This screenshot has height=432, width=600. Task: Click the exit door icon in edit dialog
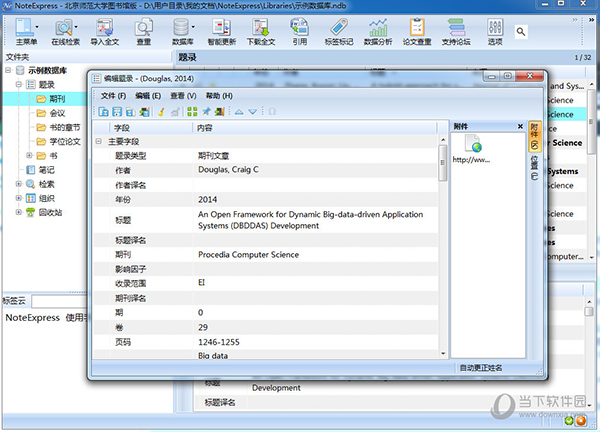pyautogui.click(x=219, y=112)
